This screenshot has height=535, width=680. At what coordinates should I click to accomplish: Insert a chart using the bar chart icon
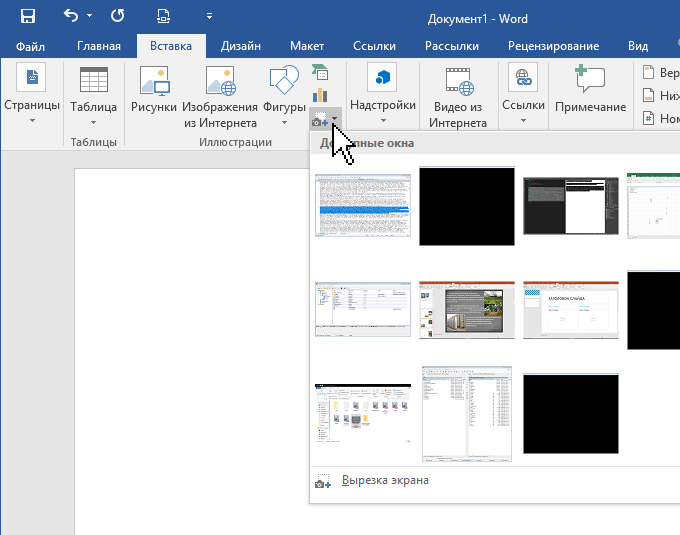click(x=320, y=95)
